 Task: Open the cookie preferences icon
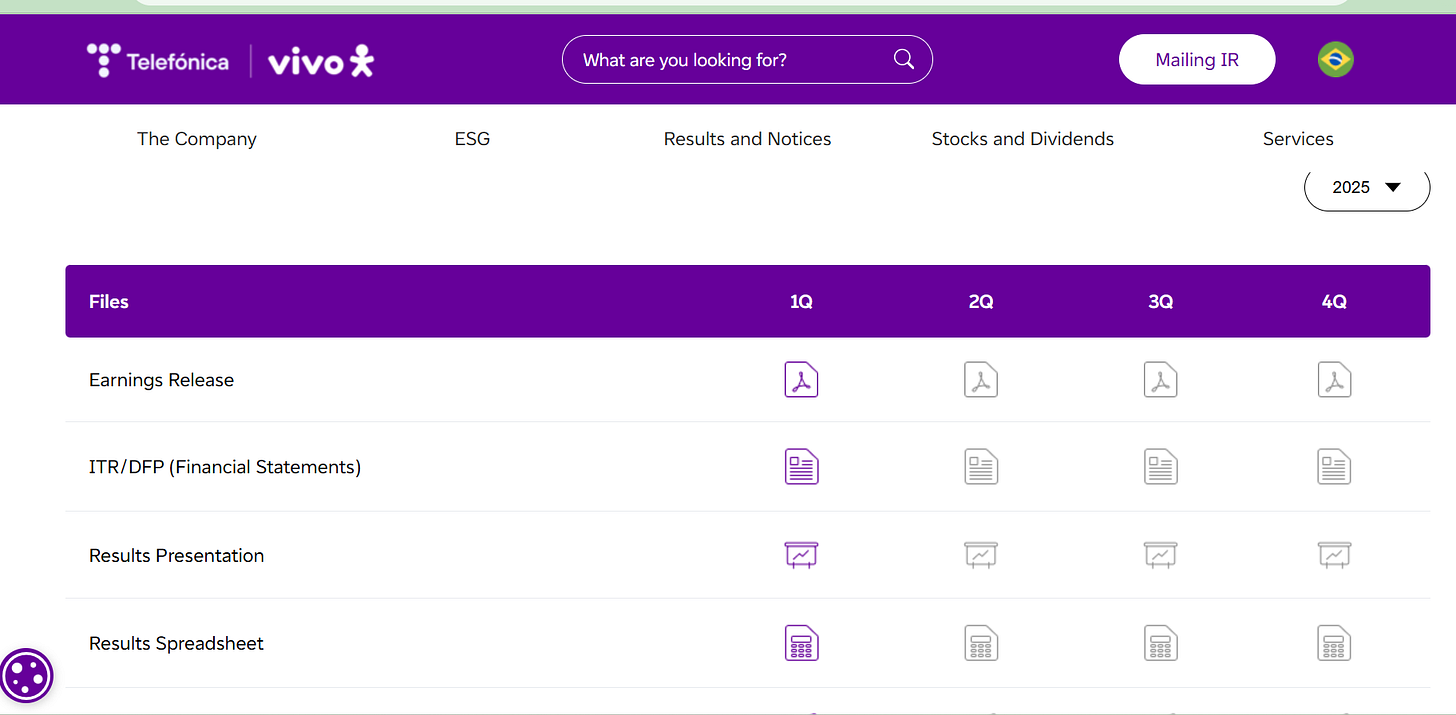click(26, 675)
